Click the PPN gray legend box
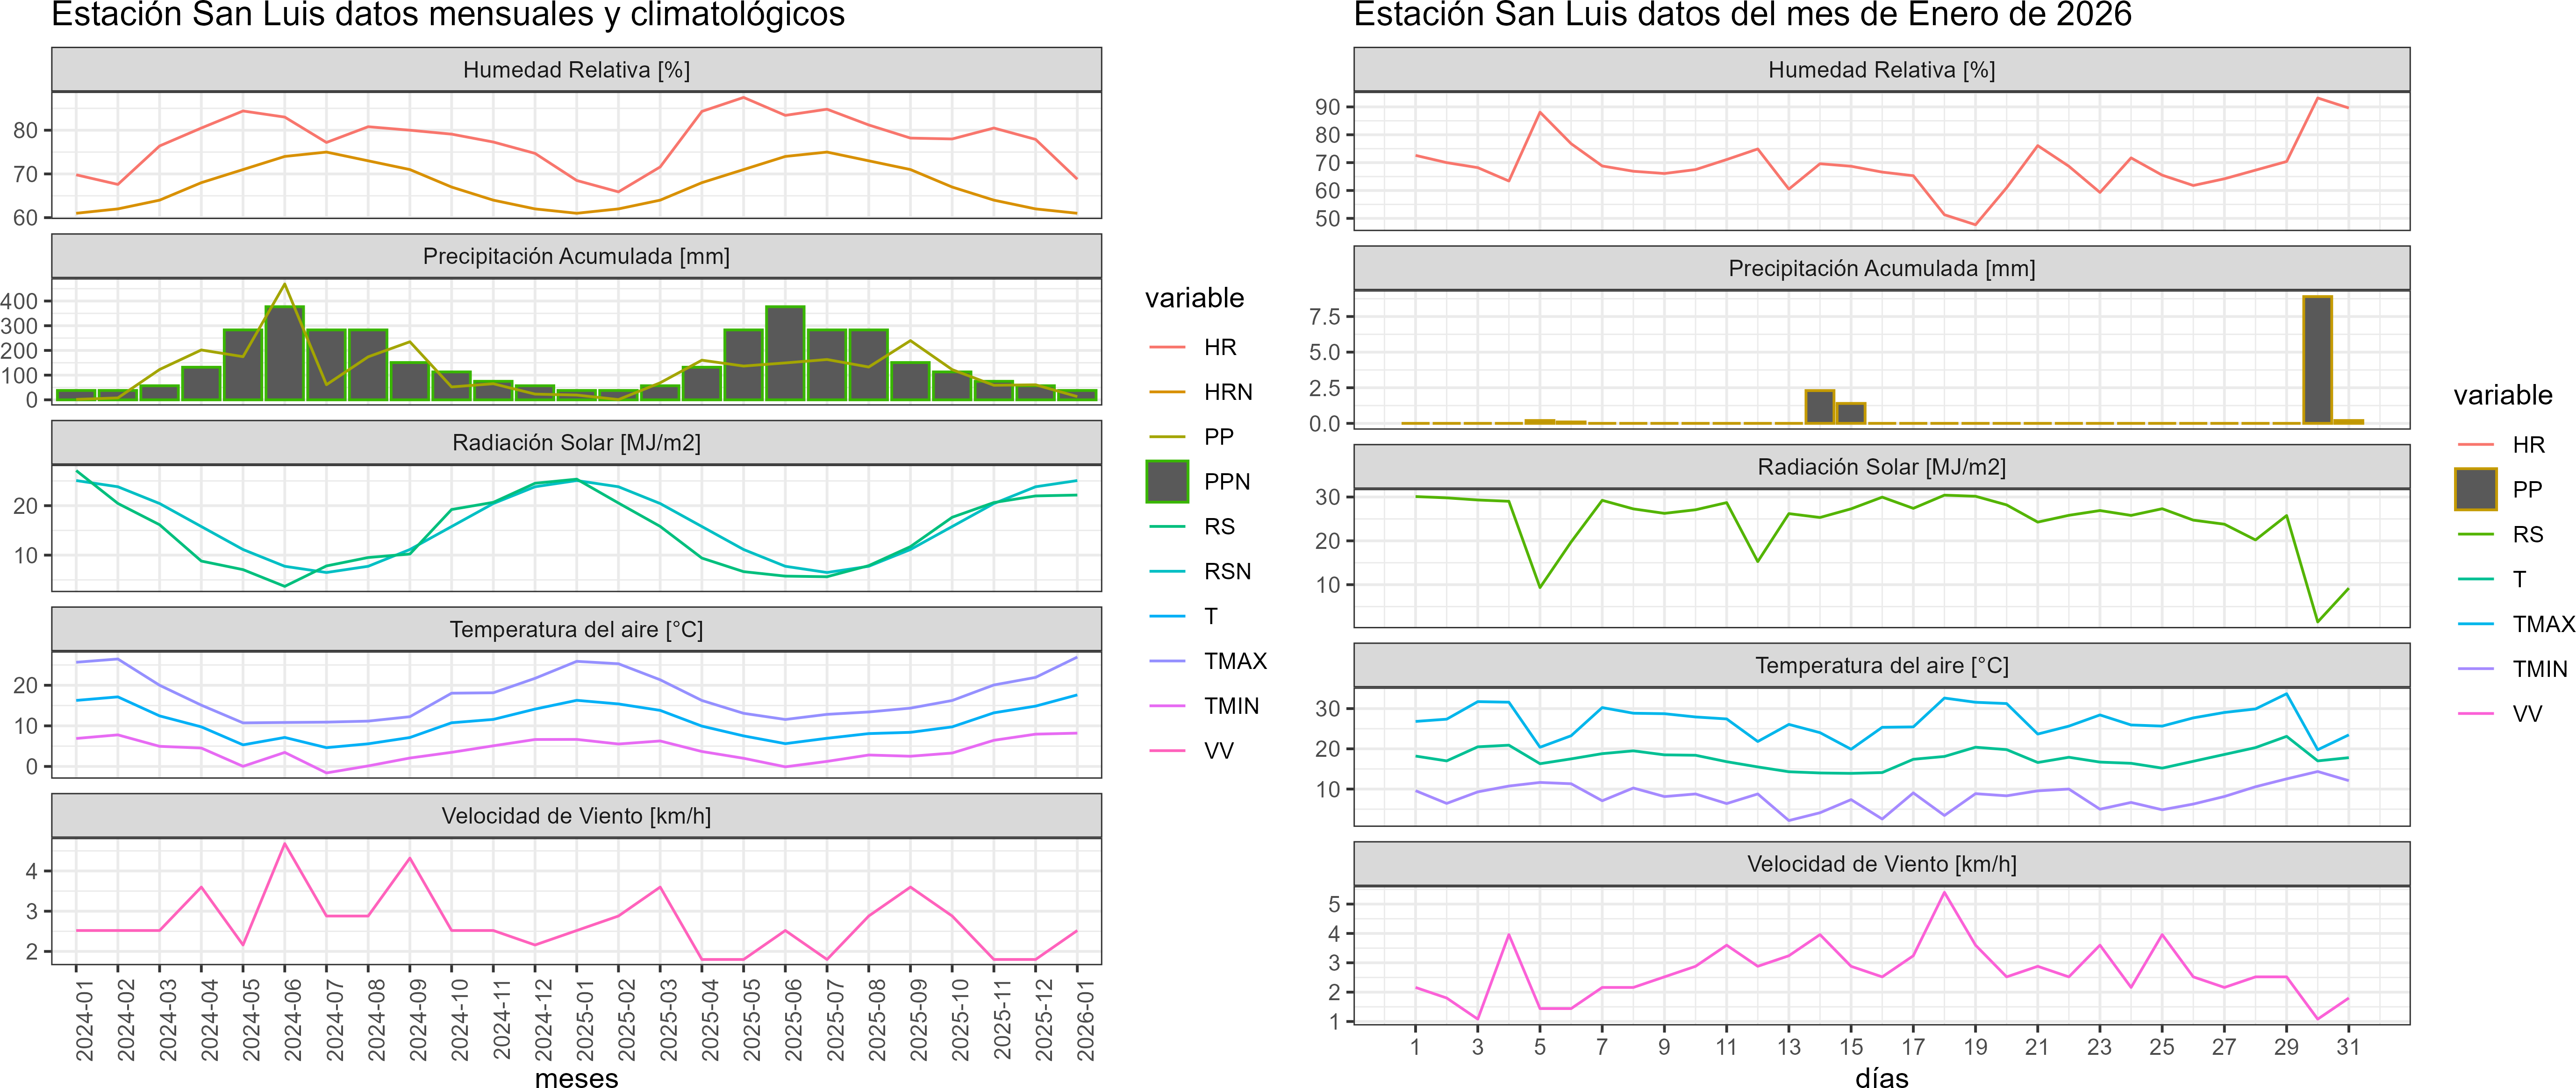Screen dimensions: 2576x1088 [1167, 481]
